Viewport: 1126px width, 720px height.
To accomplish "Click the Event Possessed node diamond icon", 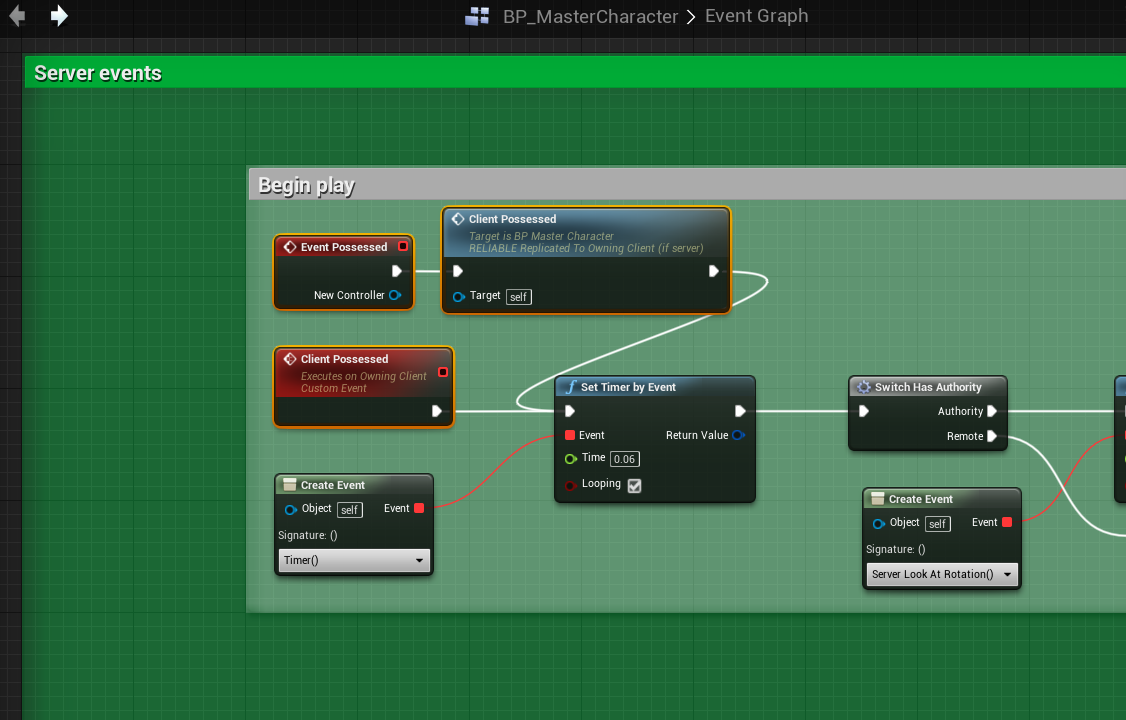I will [290, 247].
